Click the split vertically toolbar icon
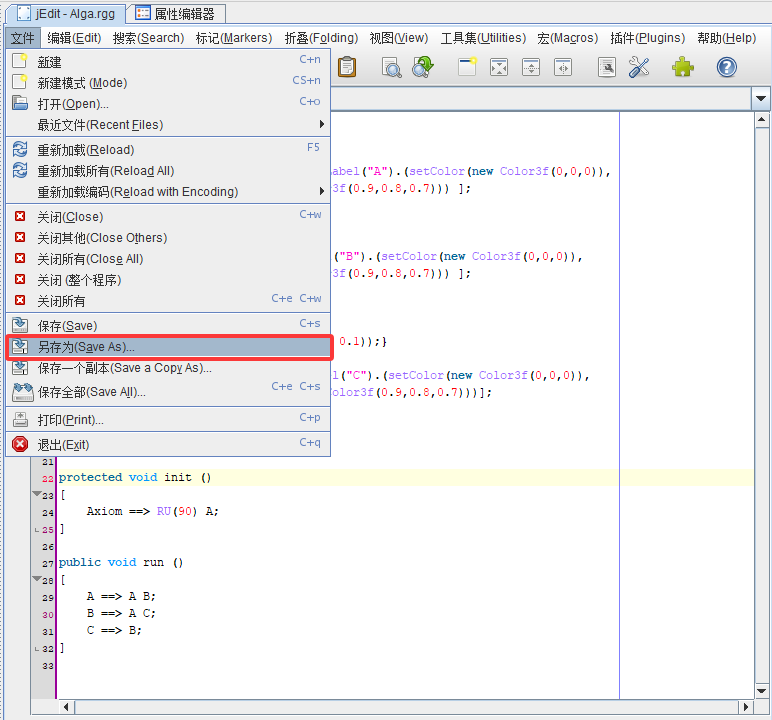772x720 pixels. [x=563, y=67]
